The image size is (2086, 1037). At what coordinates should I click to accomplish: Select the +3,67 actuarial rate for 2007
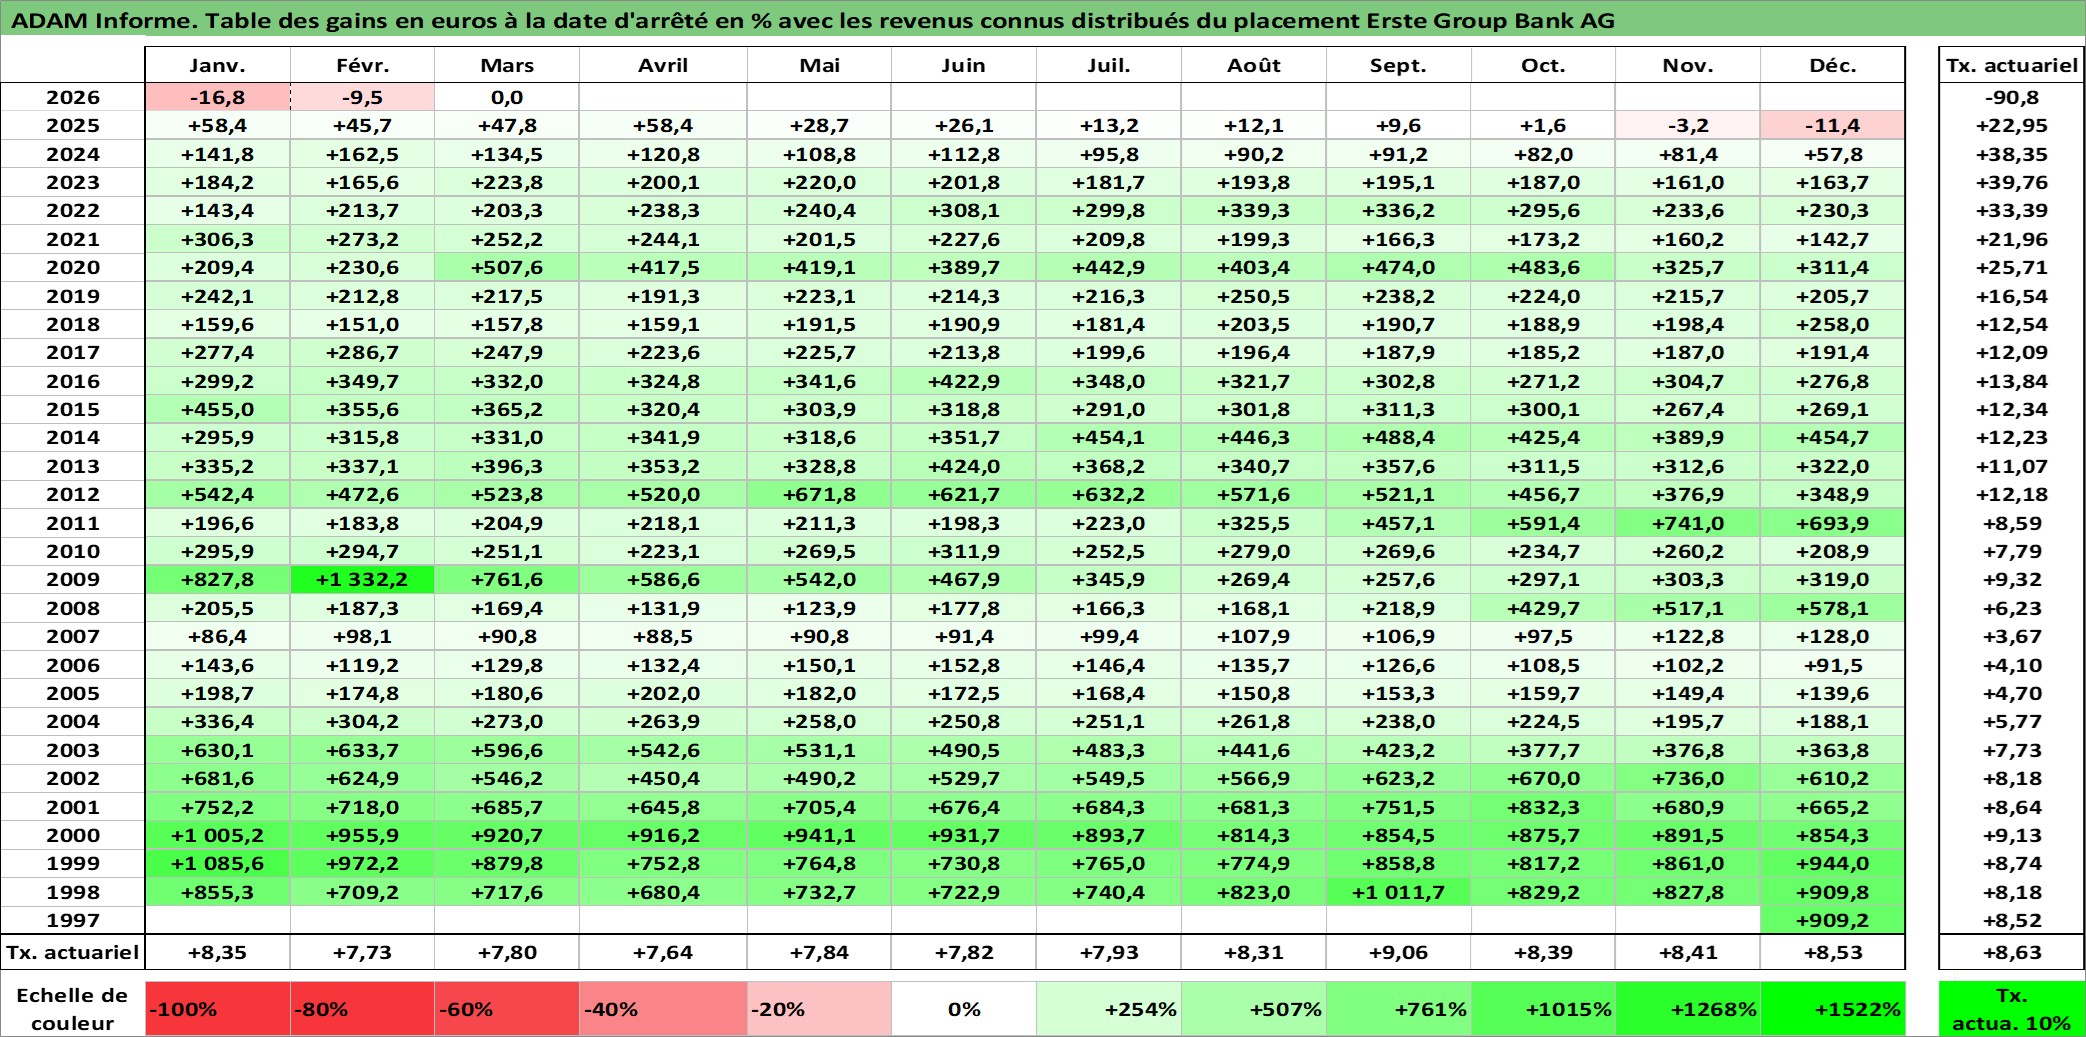coord(2012,636)
